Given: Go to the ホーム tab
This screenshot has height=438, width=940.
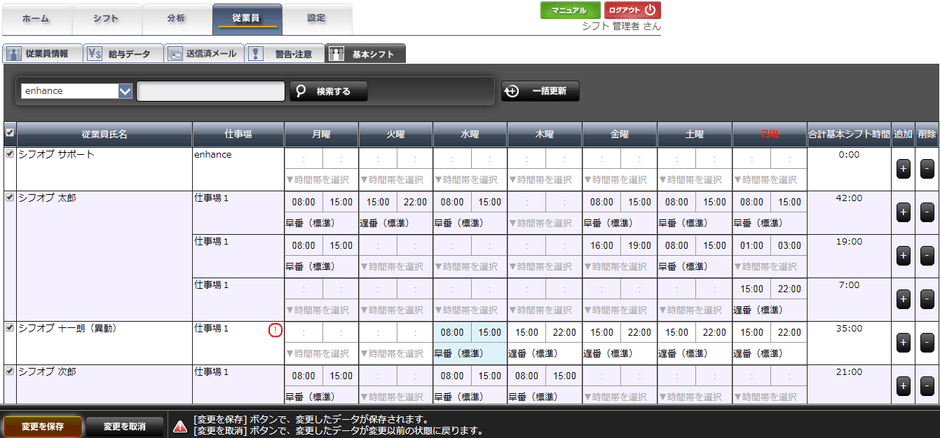Looking at the screenshot, I should tap(37, 19).
